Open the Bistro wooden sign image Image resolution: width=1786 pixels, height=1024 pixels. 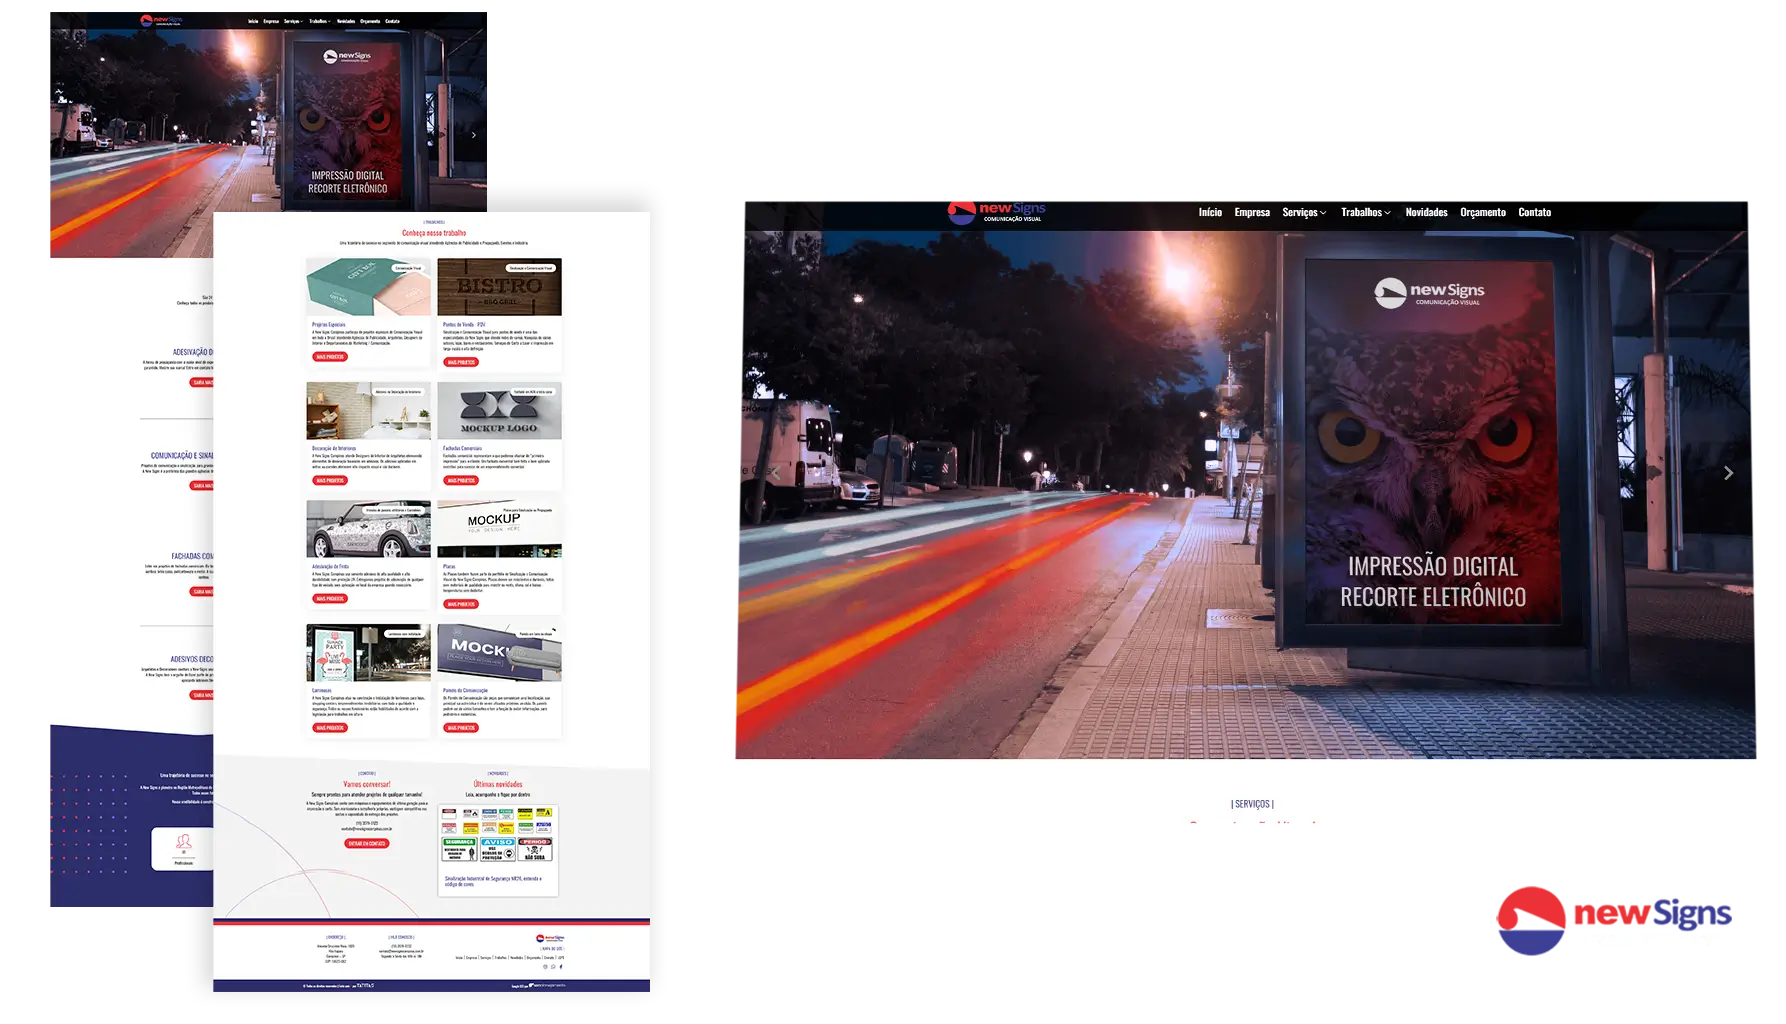pos(499,287)
